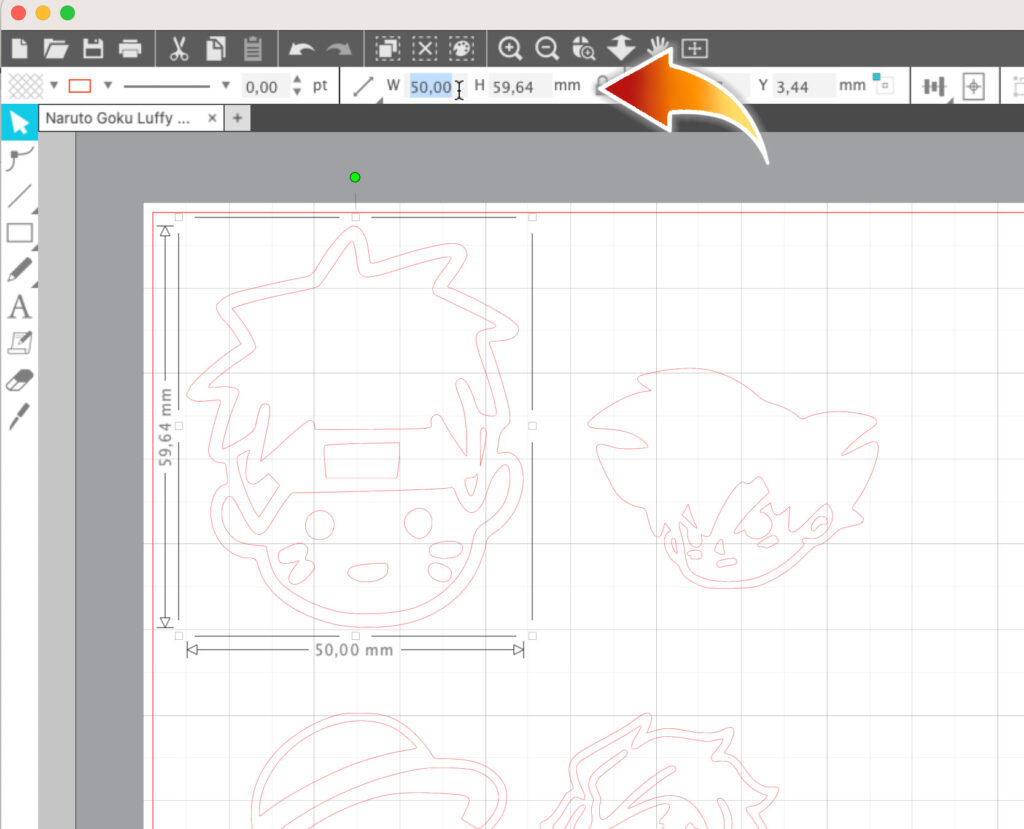The height and width of the screenshot is (829, 1024).
Task: Click the Zoom In magnifier
Action: [x=510, y=48]
